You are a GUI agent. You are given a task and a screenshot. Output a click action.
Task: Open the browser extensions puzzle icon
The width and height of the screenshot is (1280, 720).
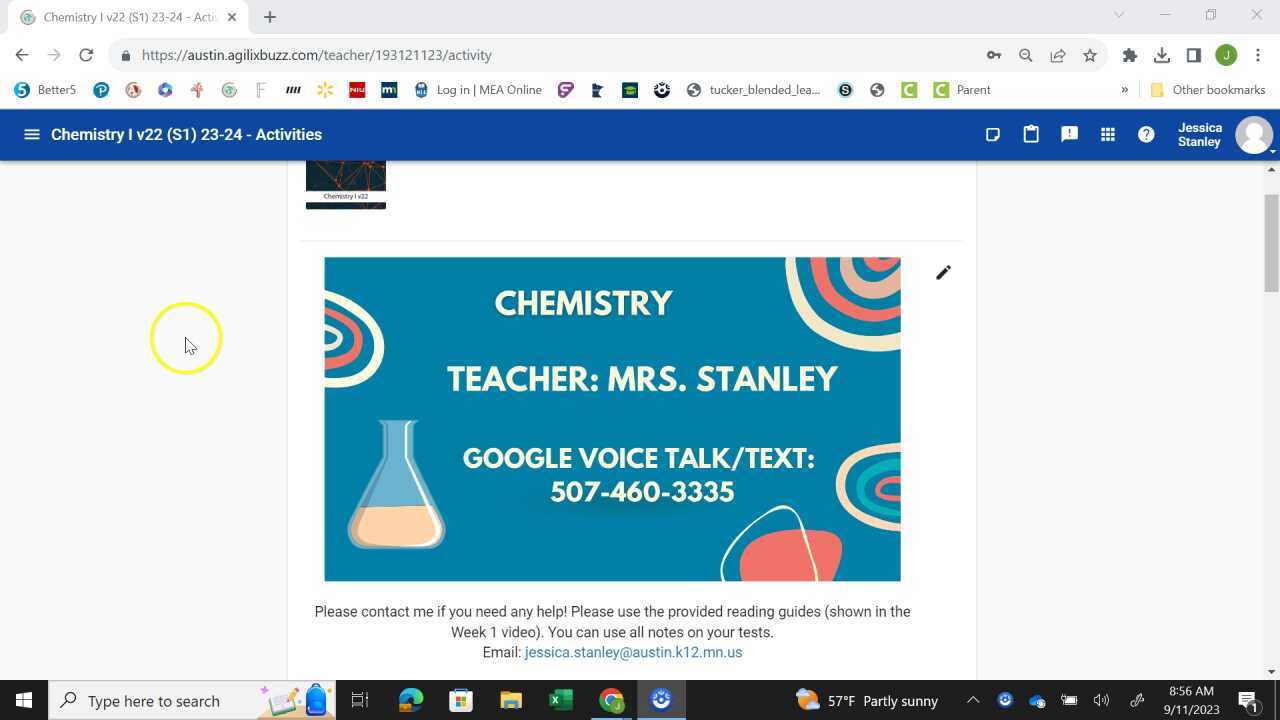1130,55
